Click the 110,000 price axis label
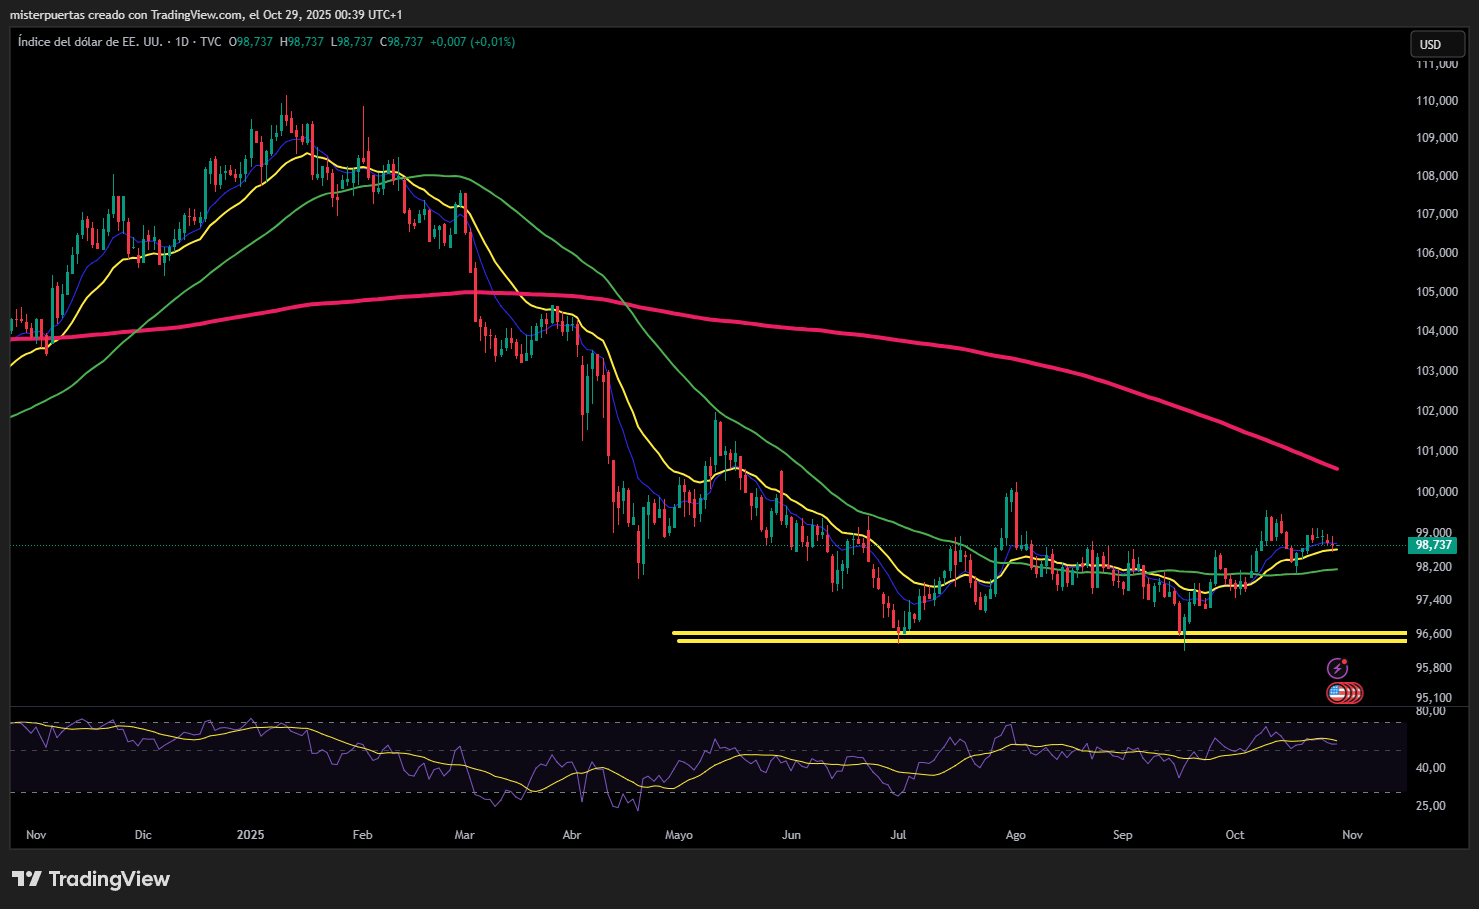1479x909 pixels. point(1437,101)
